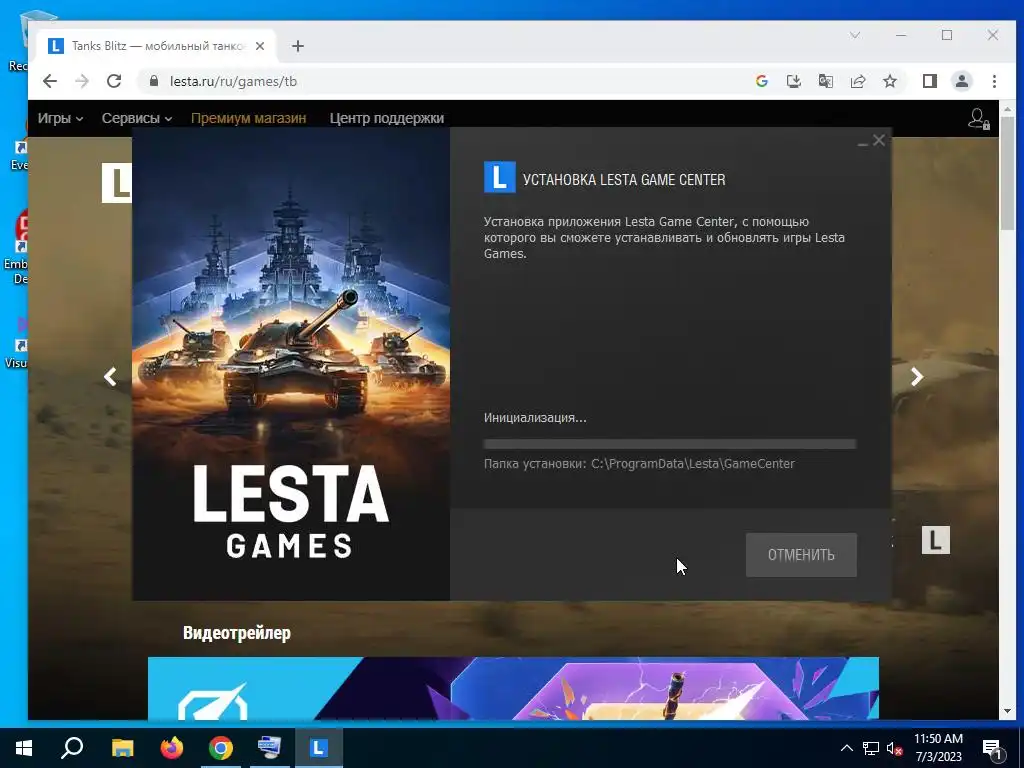
Task: Show next slide with right arrow
Action: point(917,377)
